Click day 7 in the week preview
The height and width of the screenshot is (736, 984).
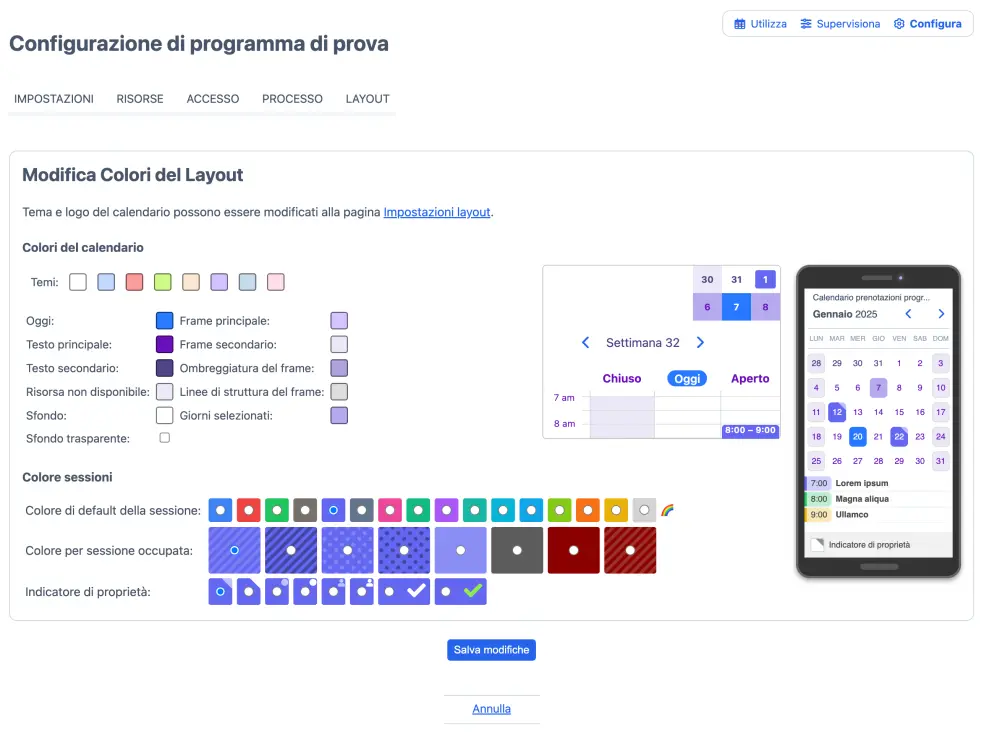pyautogui.click(x=736, y=307)
